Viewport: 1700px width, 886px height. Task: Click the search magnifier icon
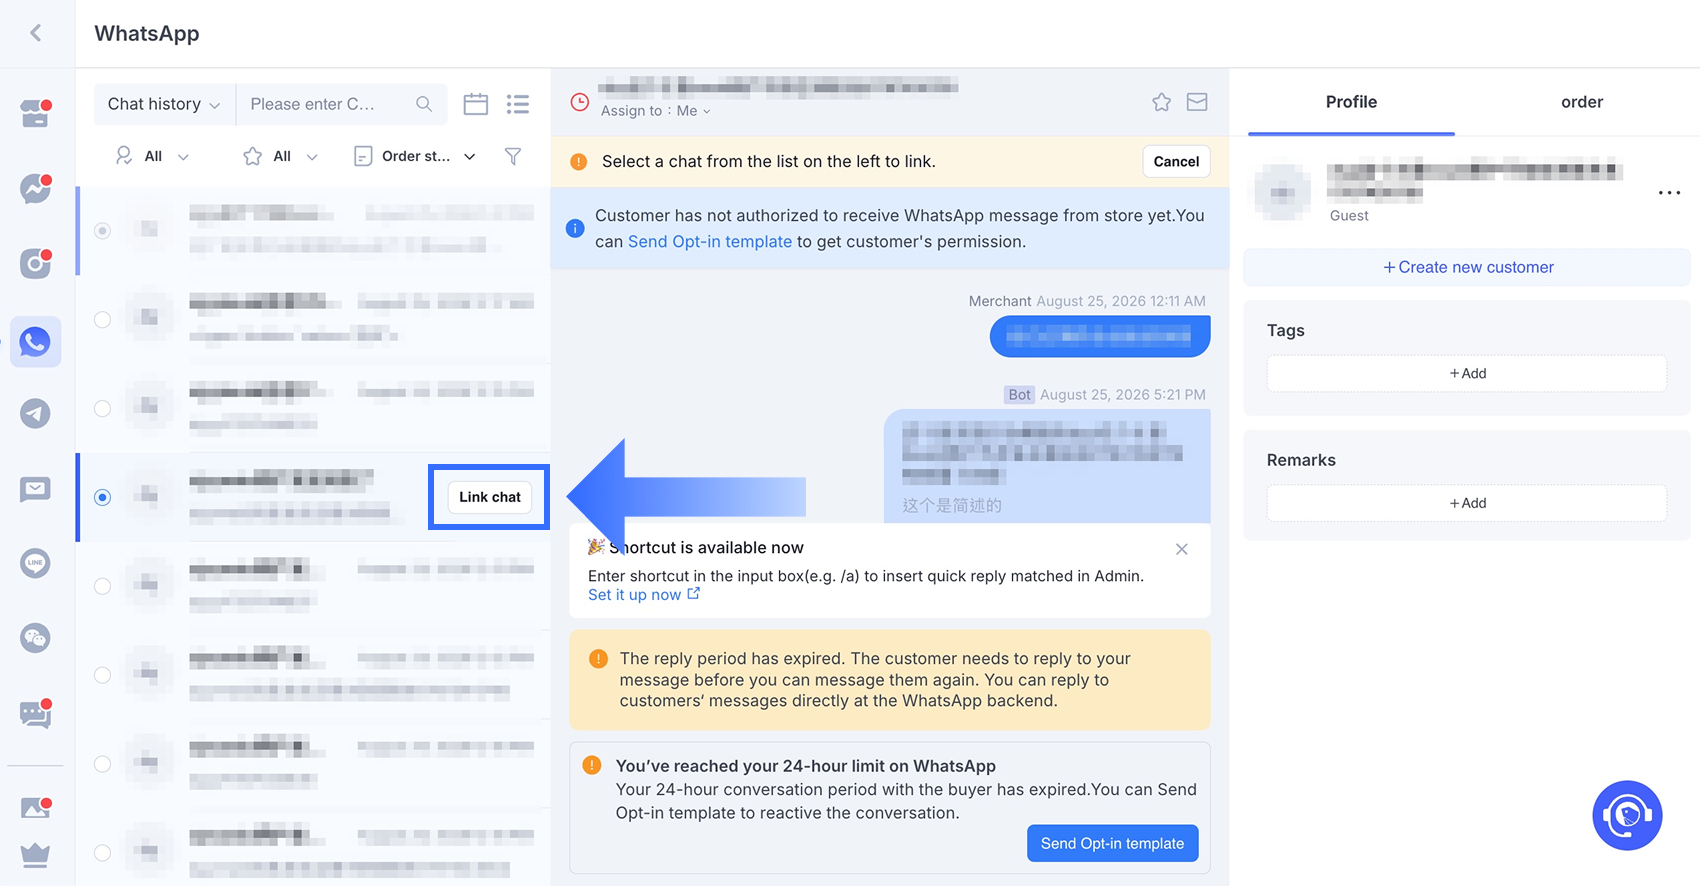[424, 104]
